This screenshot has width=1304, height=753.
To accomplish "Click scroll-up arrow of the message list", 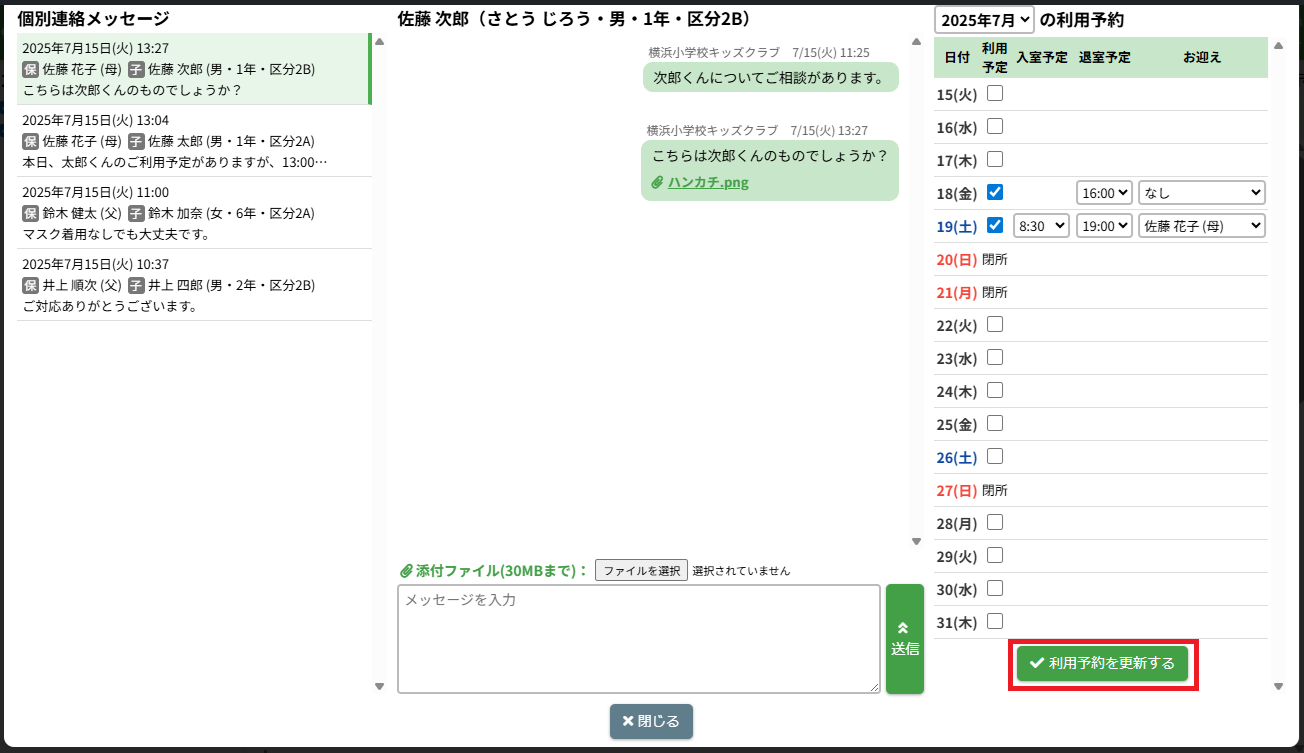I will (x=379, y=42).
